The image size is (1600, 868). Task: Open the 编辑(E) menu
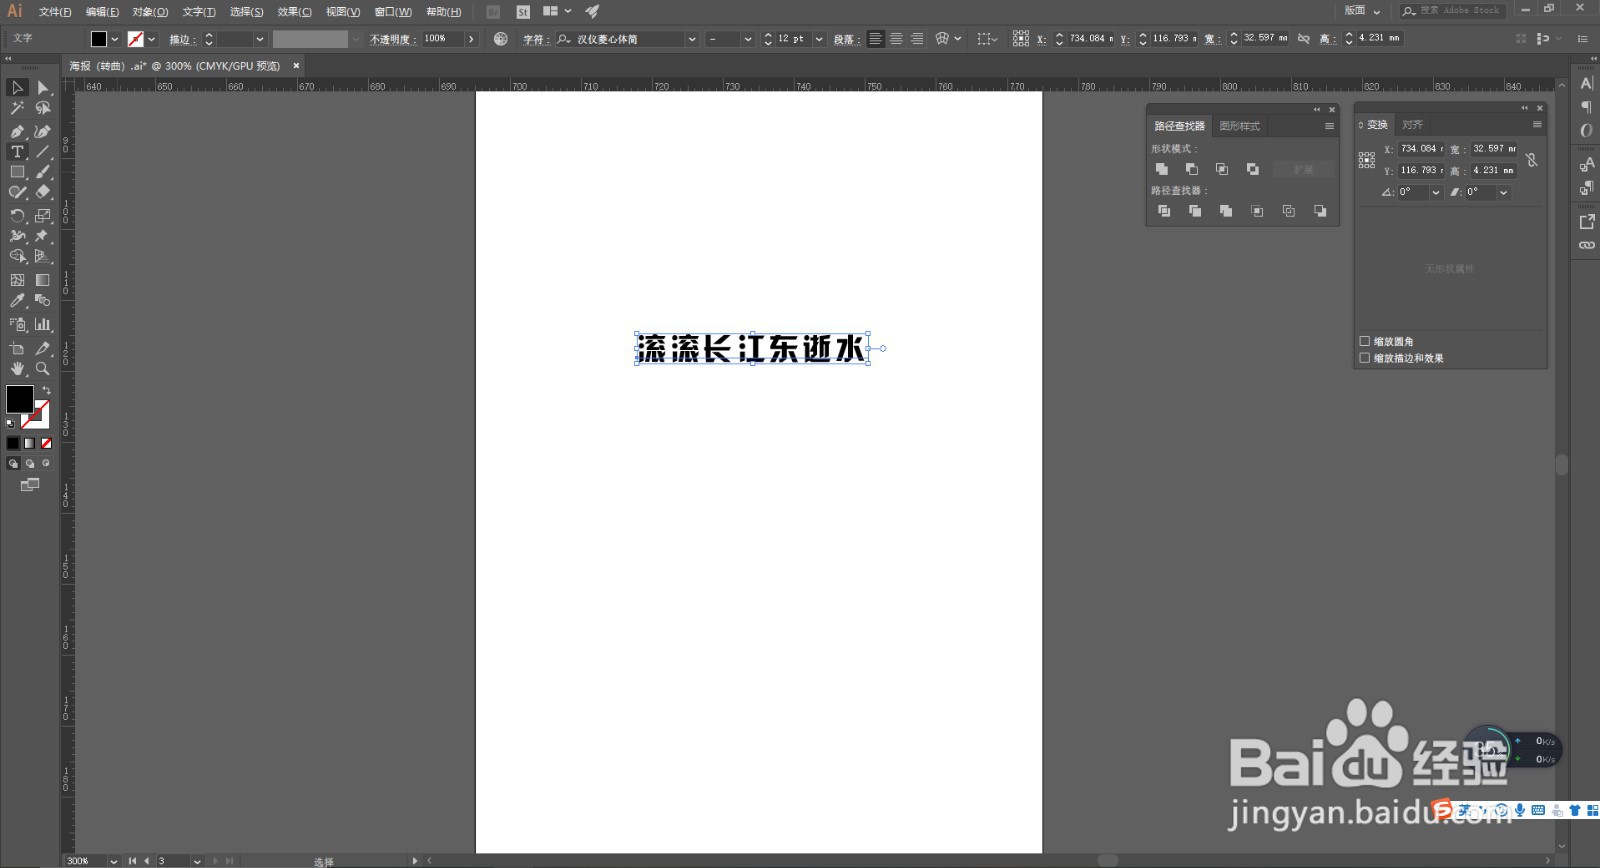102,12
